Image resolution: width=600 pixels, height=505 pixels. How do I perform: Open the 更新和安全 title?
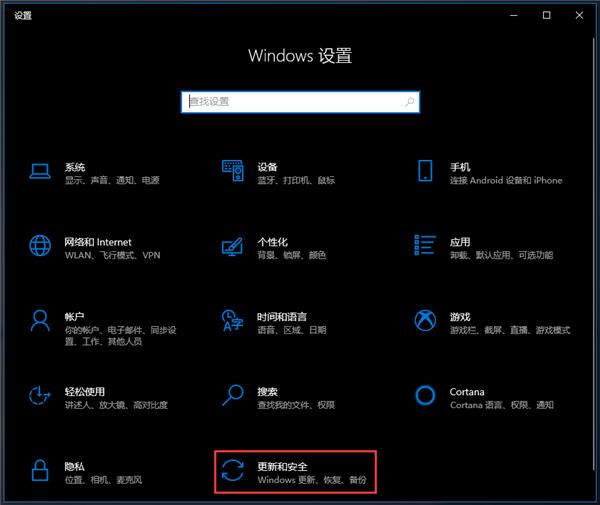[x=282, y=467]
